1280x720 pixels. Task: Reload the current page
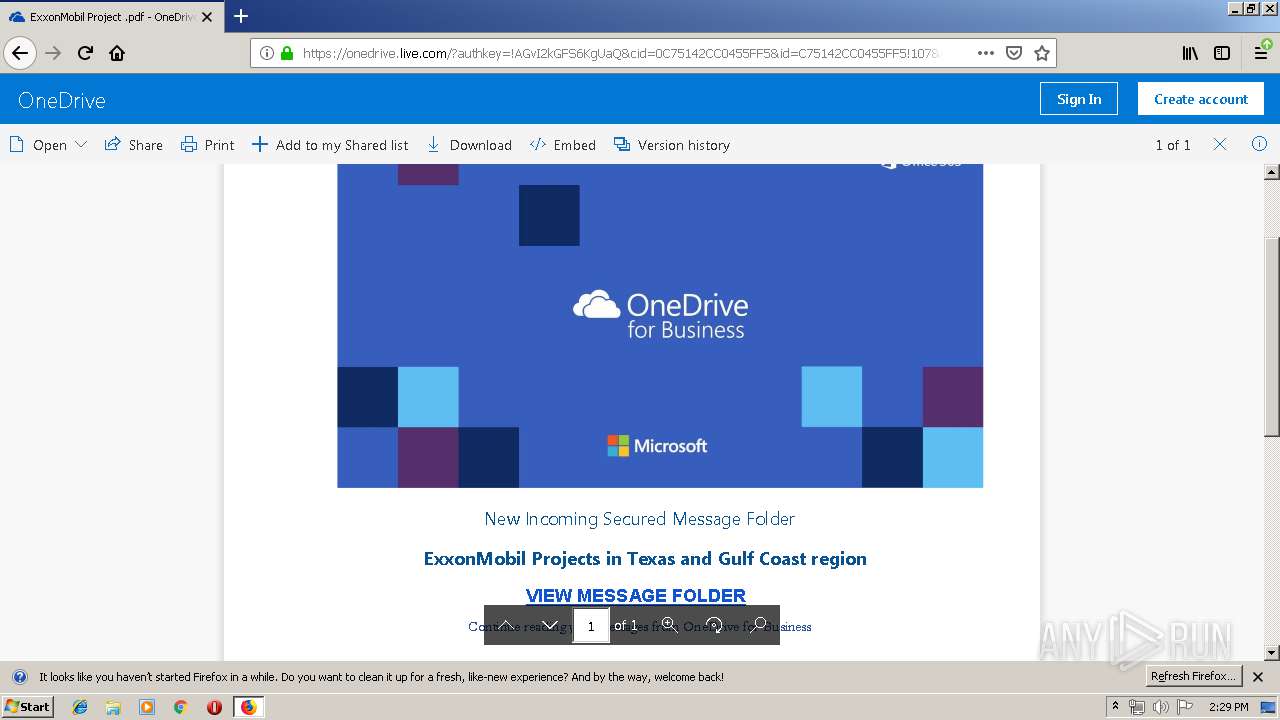[x=85, y=53]
